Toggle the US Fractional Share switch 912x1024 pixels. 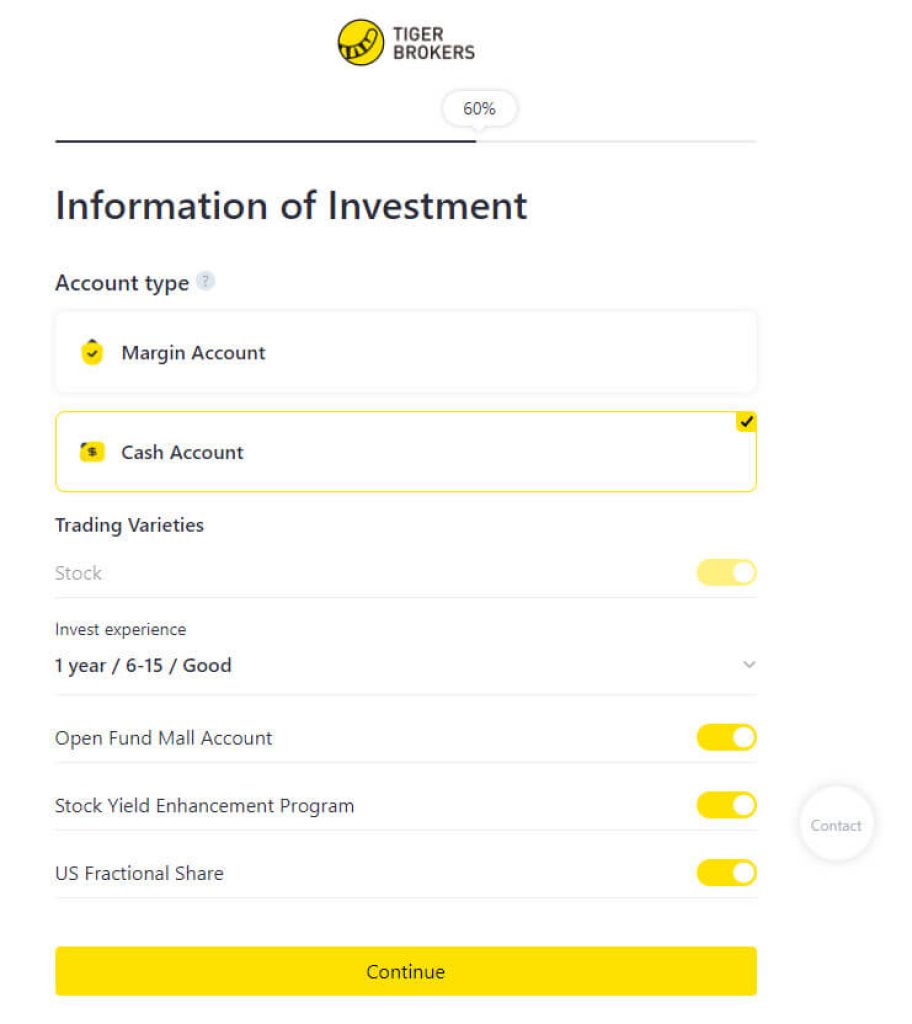point(726,873)
